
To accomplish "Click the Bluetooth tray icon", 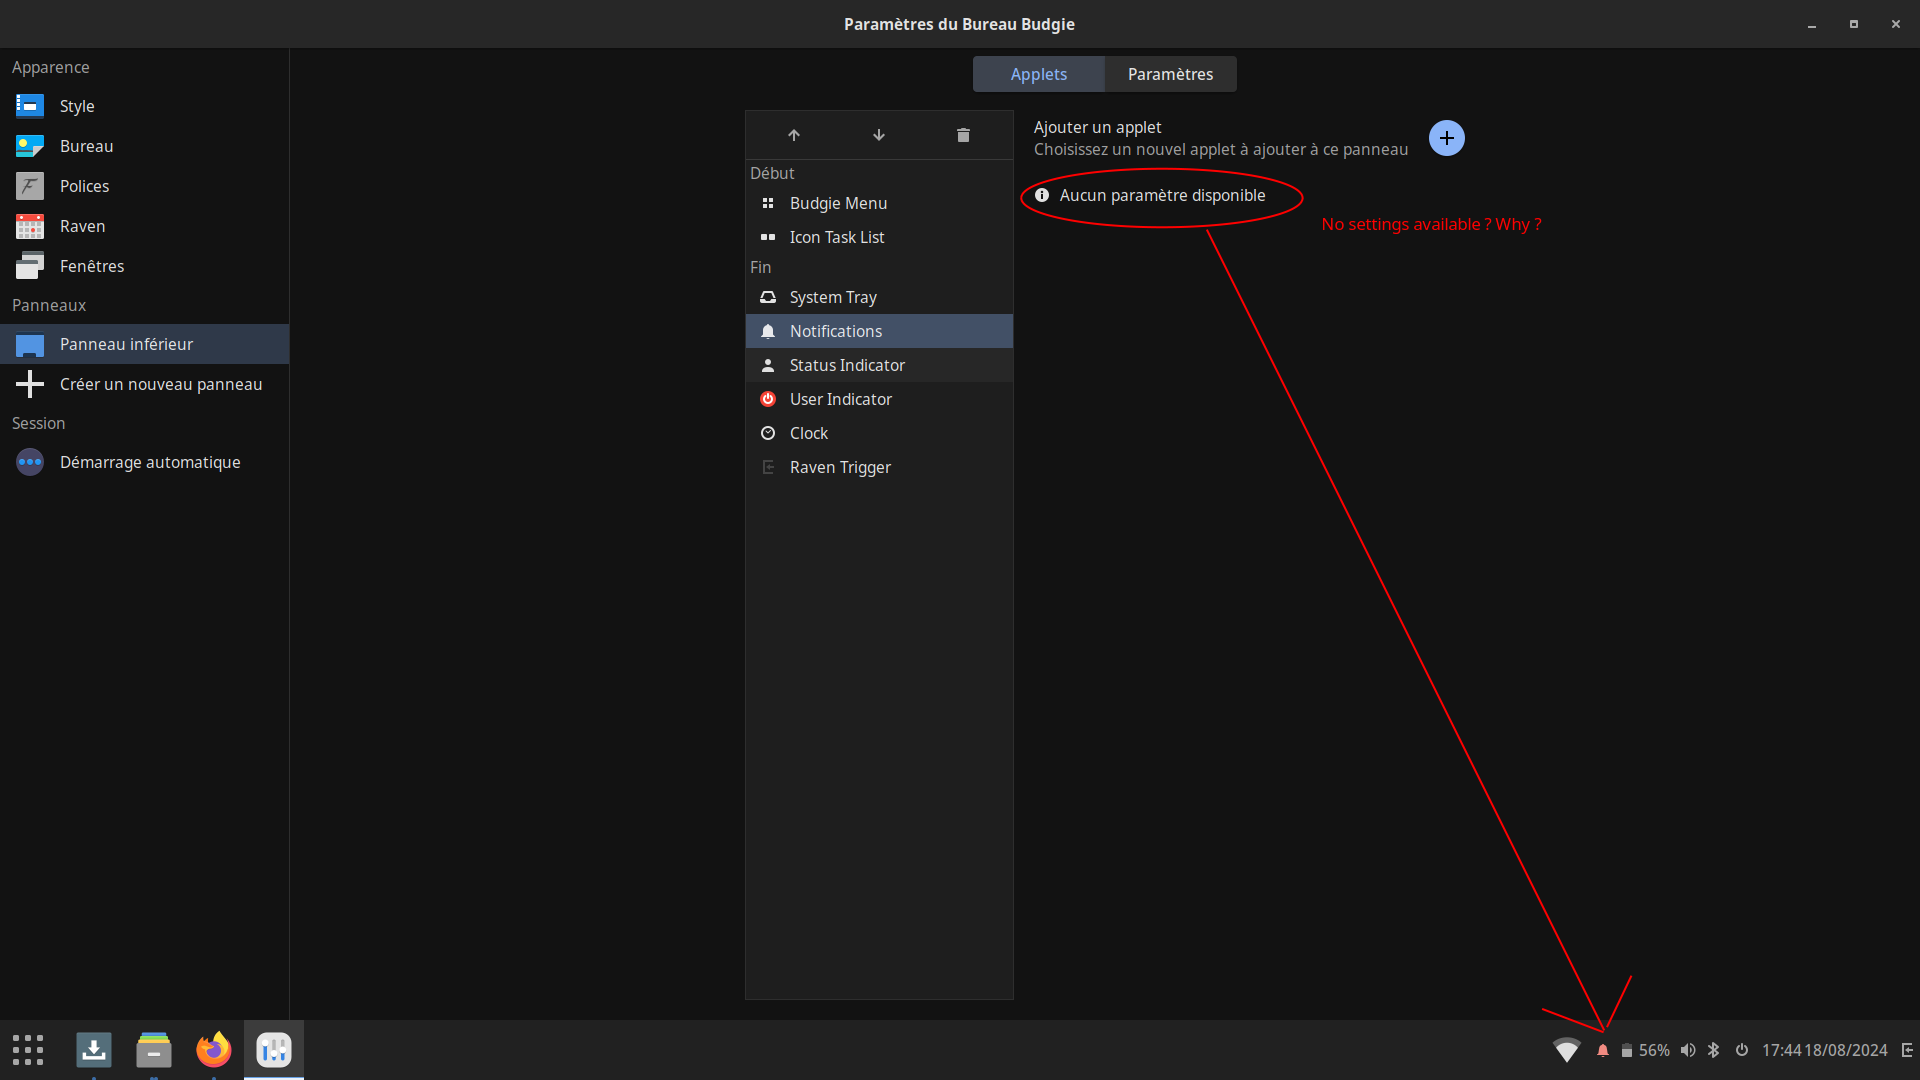I will 1714,1050.
